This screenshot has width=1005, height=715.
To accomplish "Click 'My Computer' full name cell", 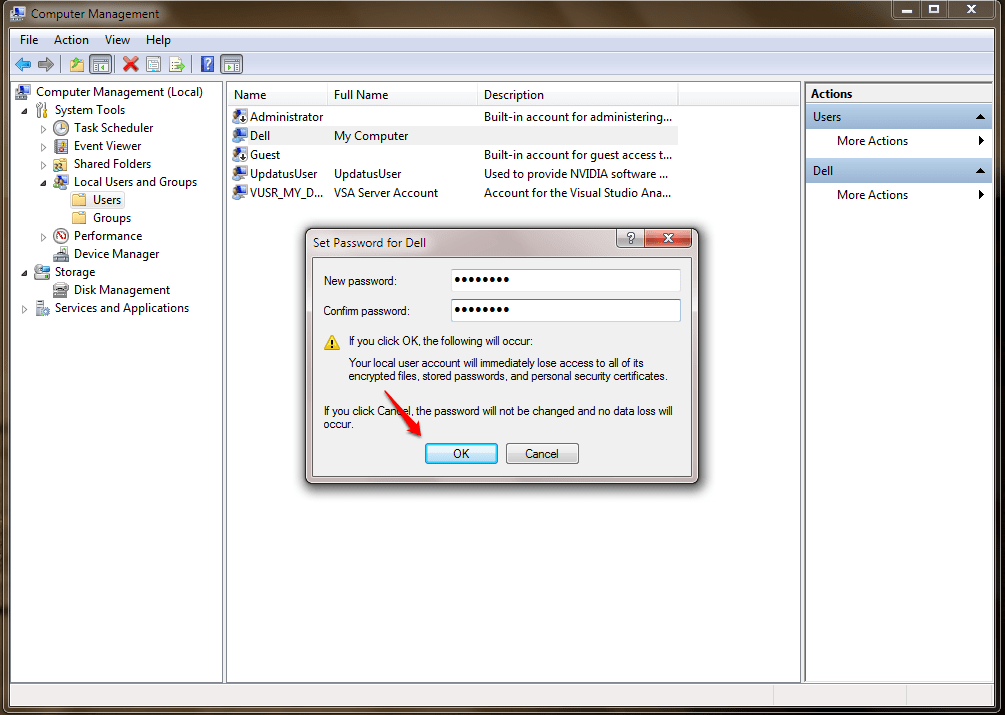I will coord(371,136).
